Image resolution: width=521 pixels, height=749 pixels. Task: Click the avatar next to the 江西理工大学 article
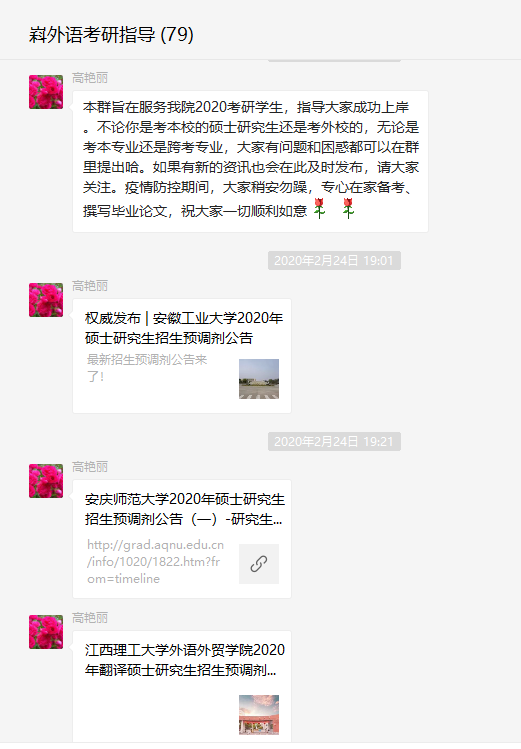tap(46, 632)
